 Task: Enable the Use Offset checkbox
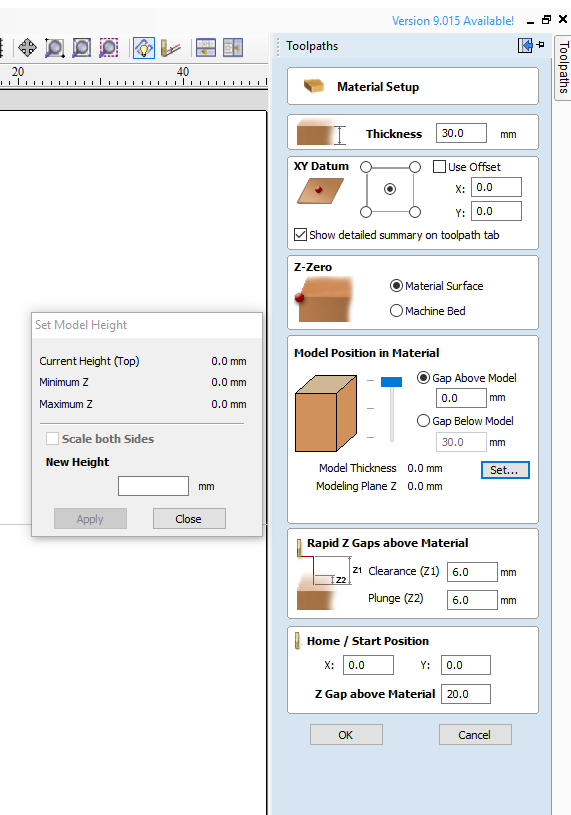[x=440, y=166]
